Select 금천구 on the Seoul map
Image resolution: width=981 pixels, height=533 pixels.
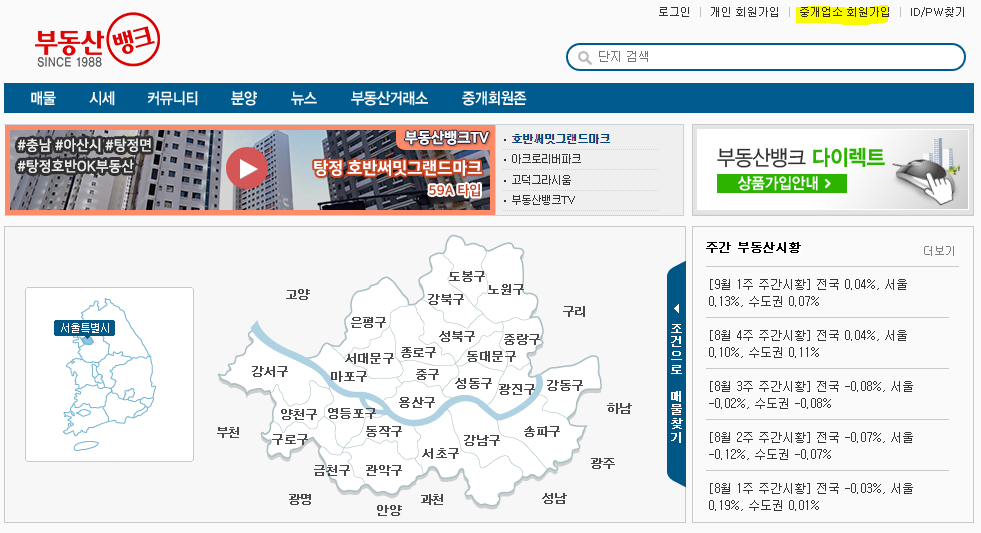click(332, 470)
